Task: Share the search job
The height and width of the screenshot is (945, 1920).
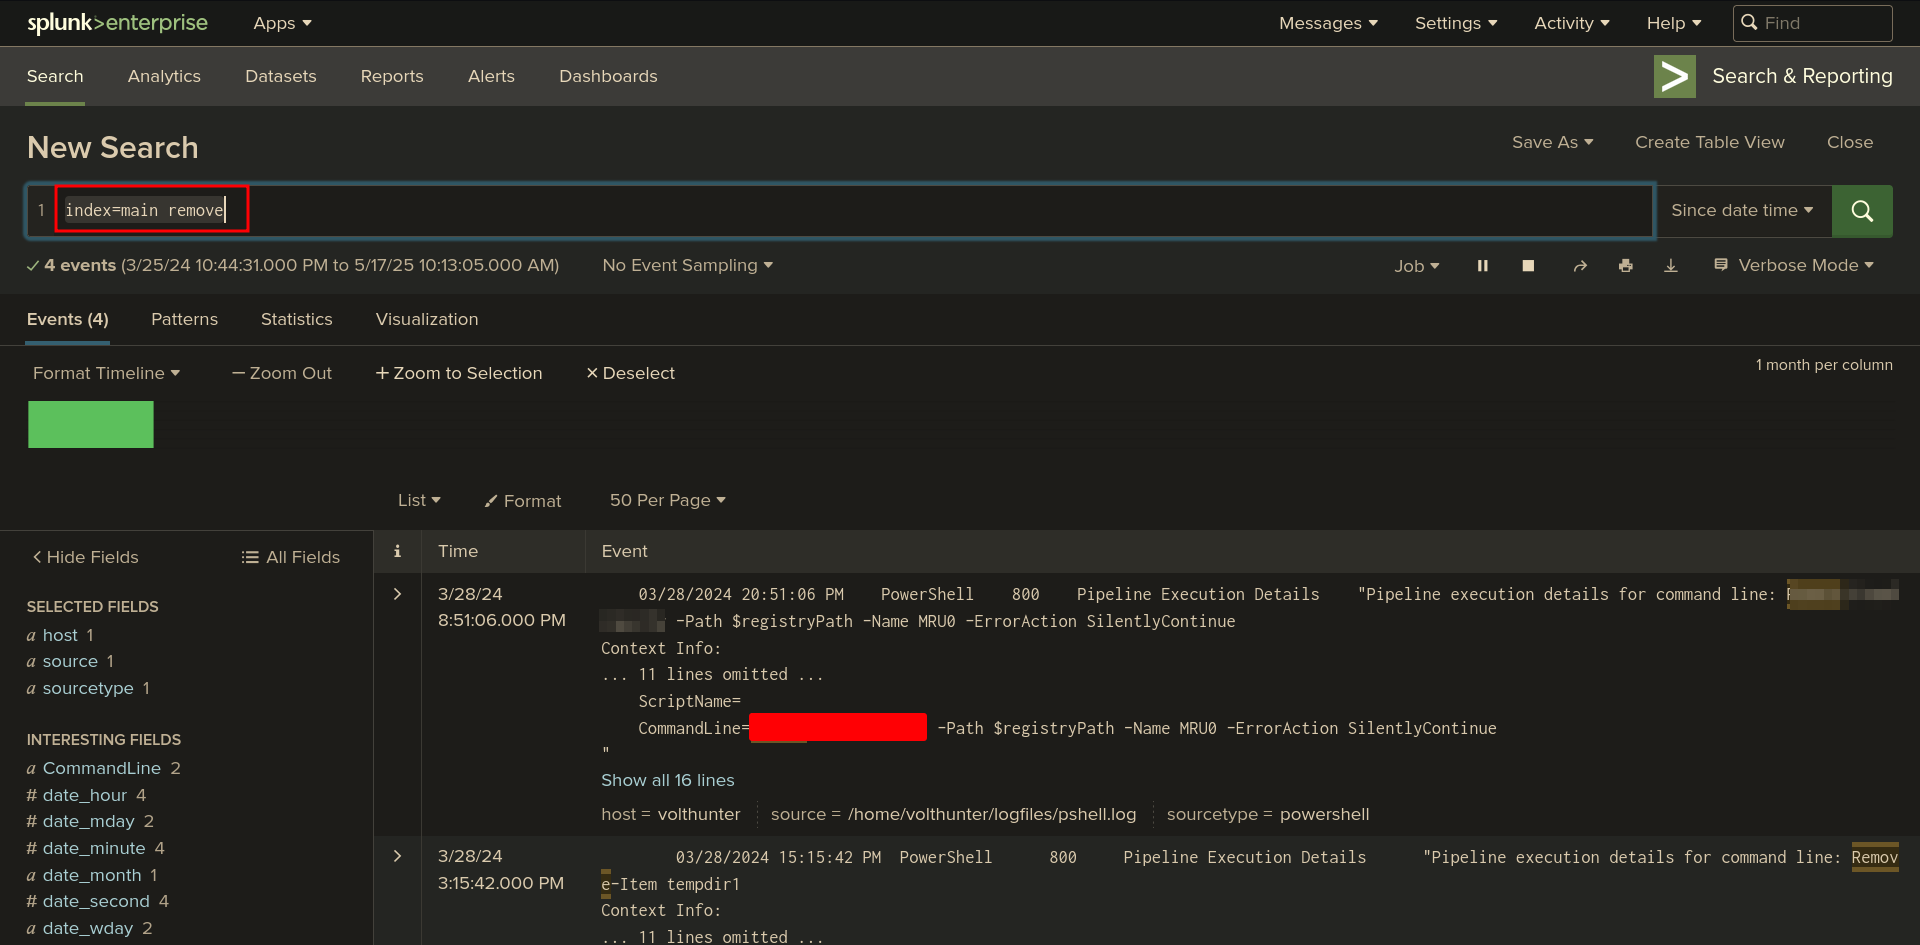Action: 1580,266
